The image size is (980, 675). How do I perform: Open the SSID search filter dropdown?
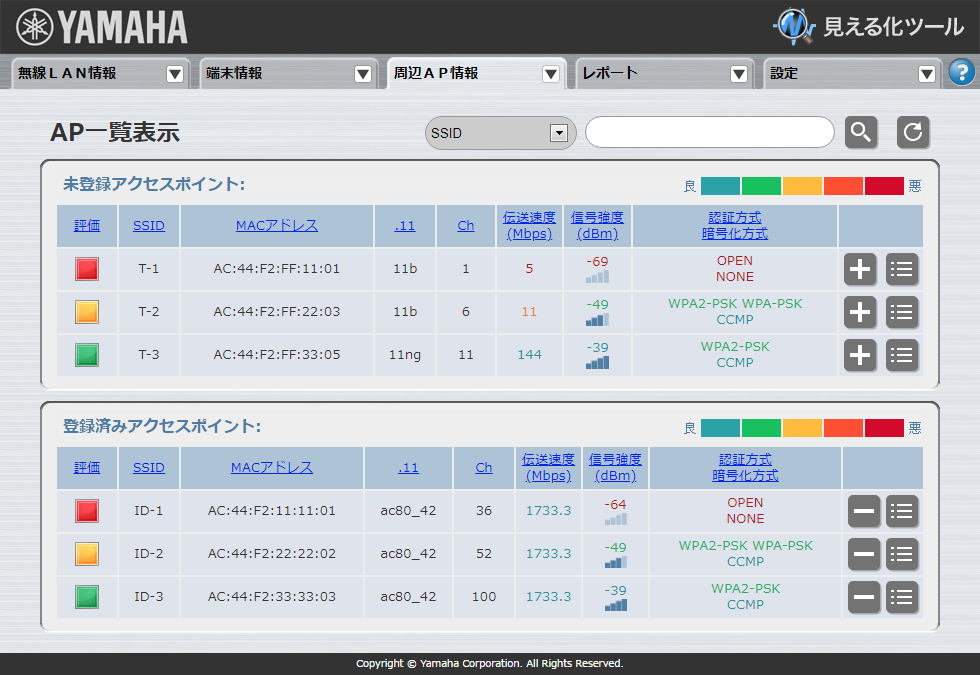pyautogui.click(x=556, y=131)
